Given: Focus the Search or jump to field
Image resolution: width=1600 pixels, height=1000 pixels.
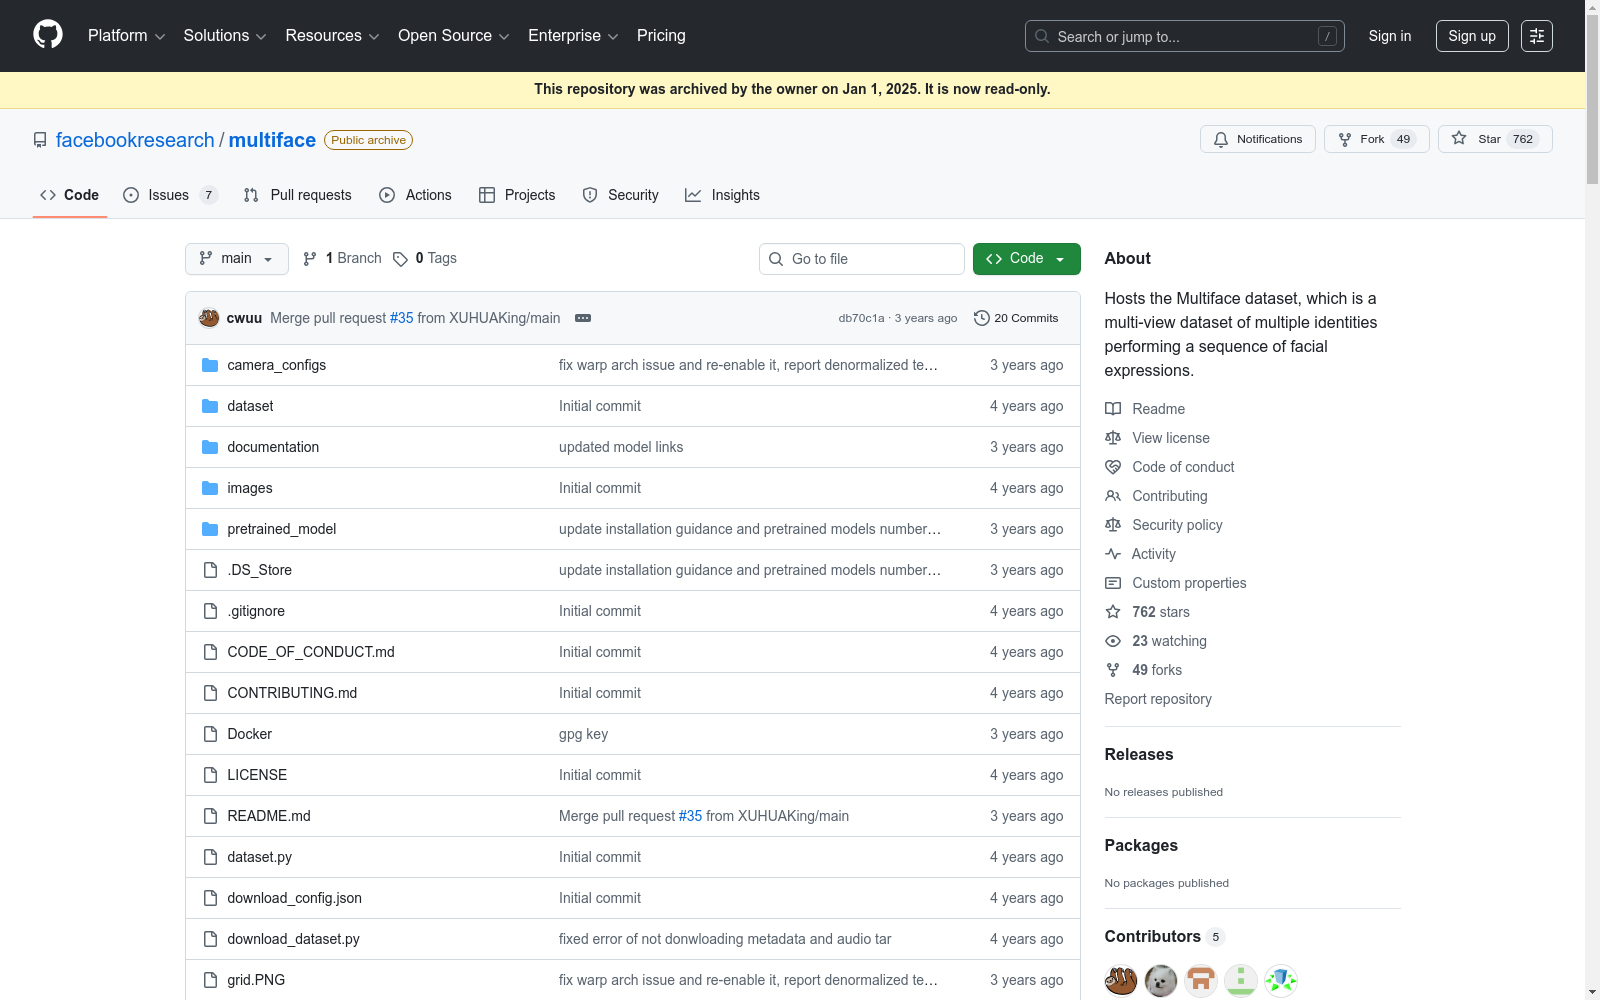Looking at the screenshot, I should pos(1185,36).
